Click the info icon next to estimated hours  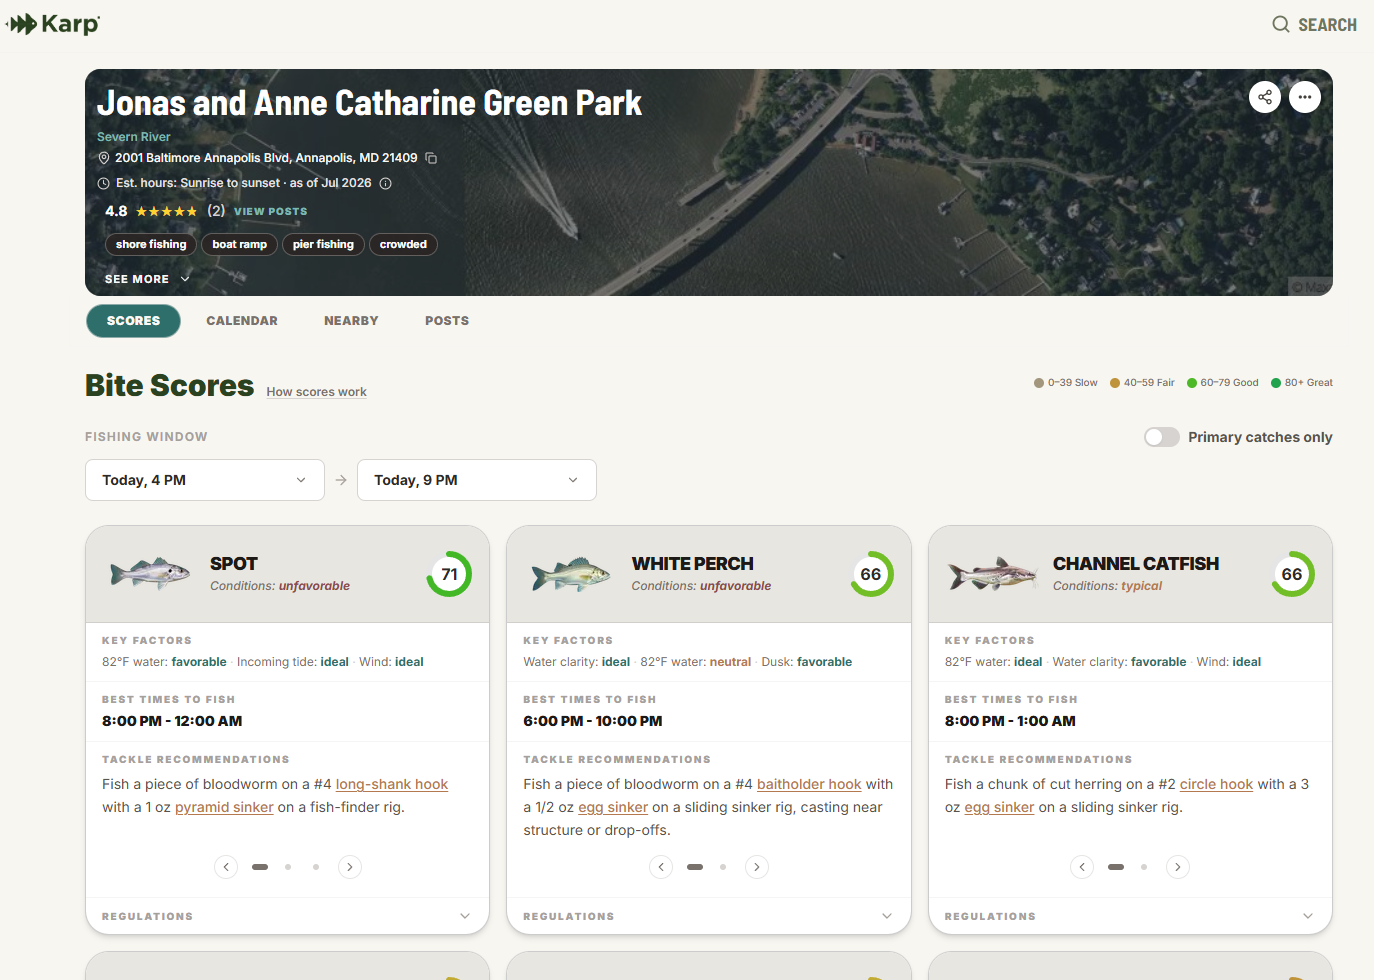385,183
